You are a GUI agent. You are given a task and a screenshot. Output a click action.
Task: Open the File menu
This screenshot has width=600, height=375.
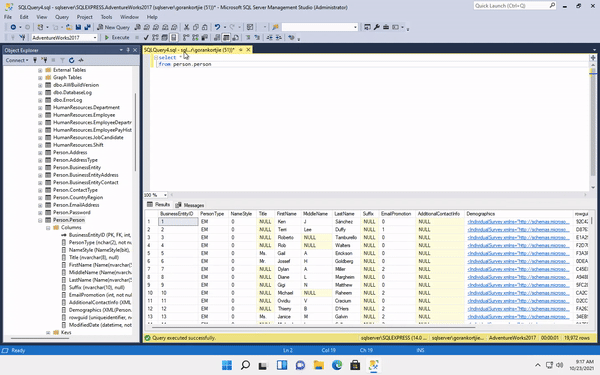coord(8,17)
